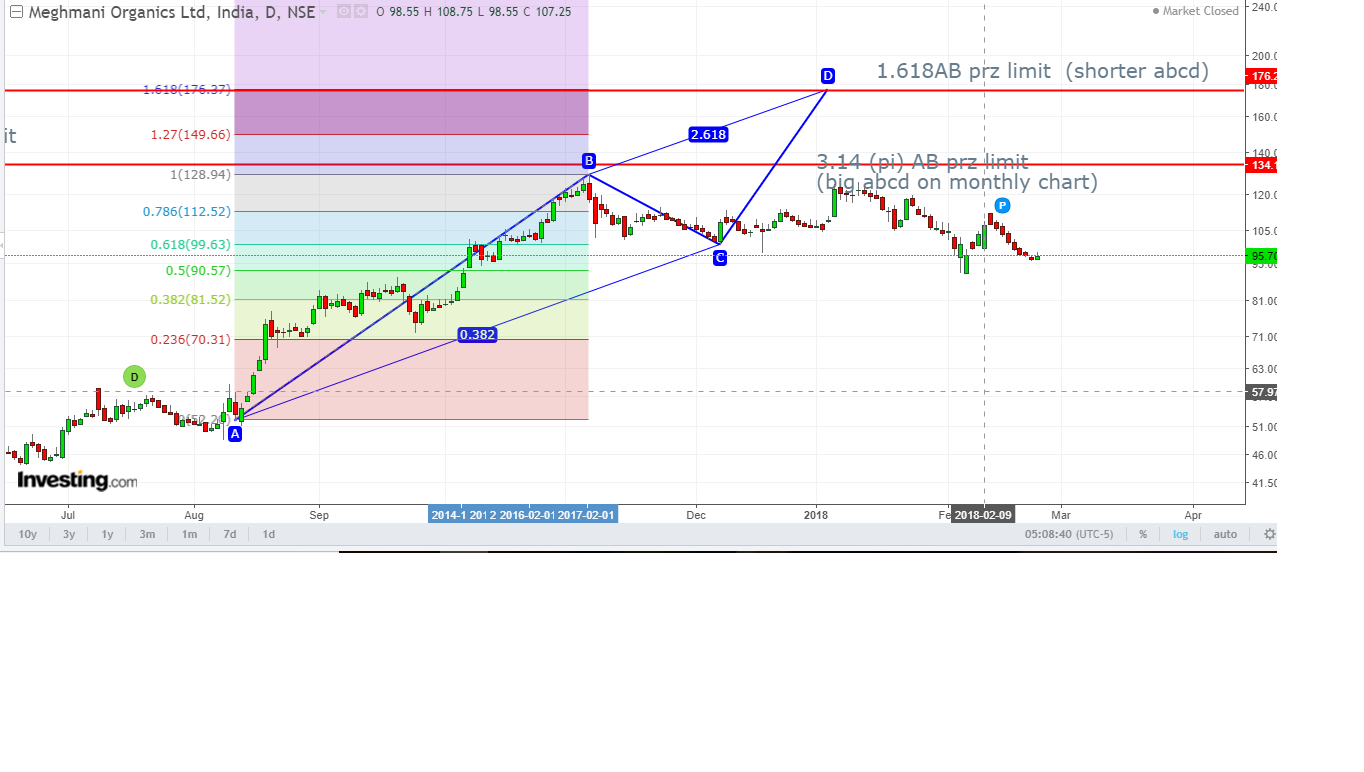Switch chart range to 10y
The height and width of the screenshot is (772, 1364).
click(x=28, y=534)
